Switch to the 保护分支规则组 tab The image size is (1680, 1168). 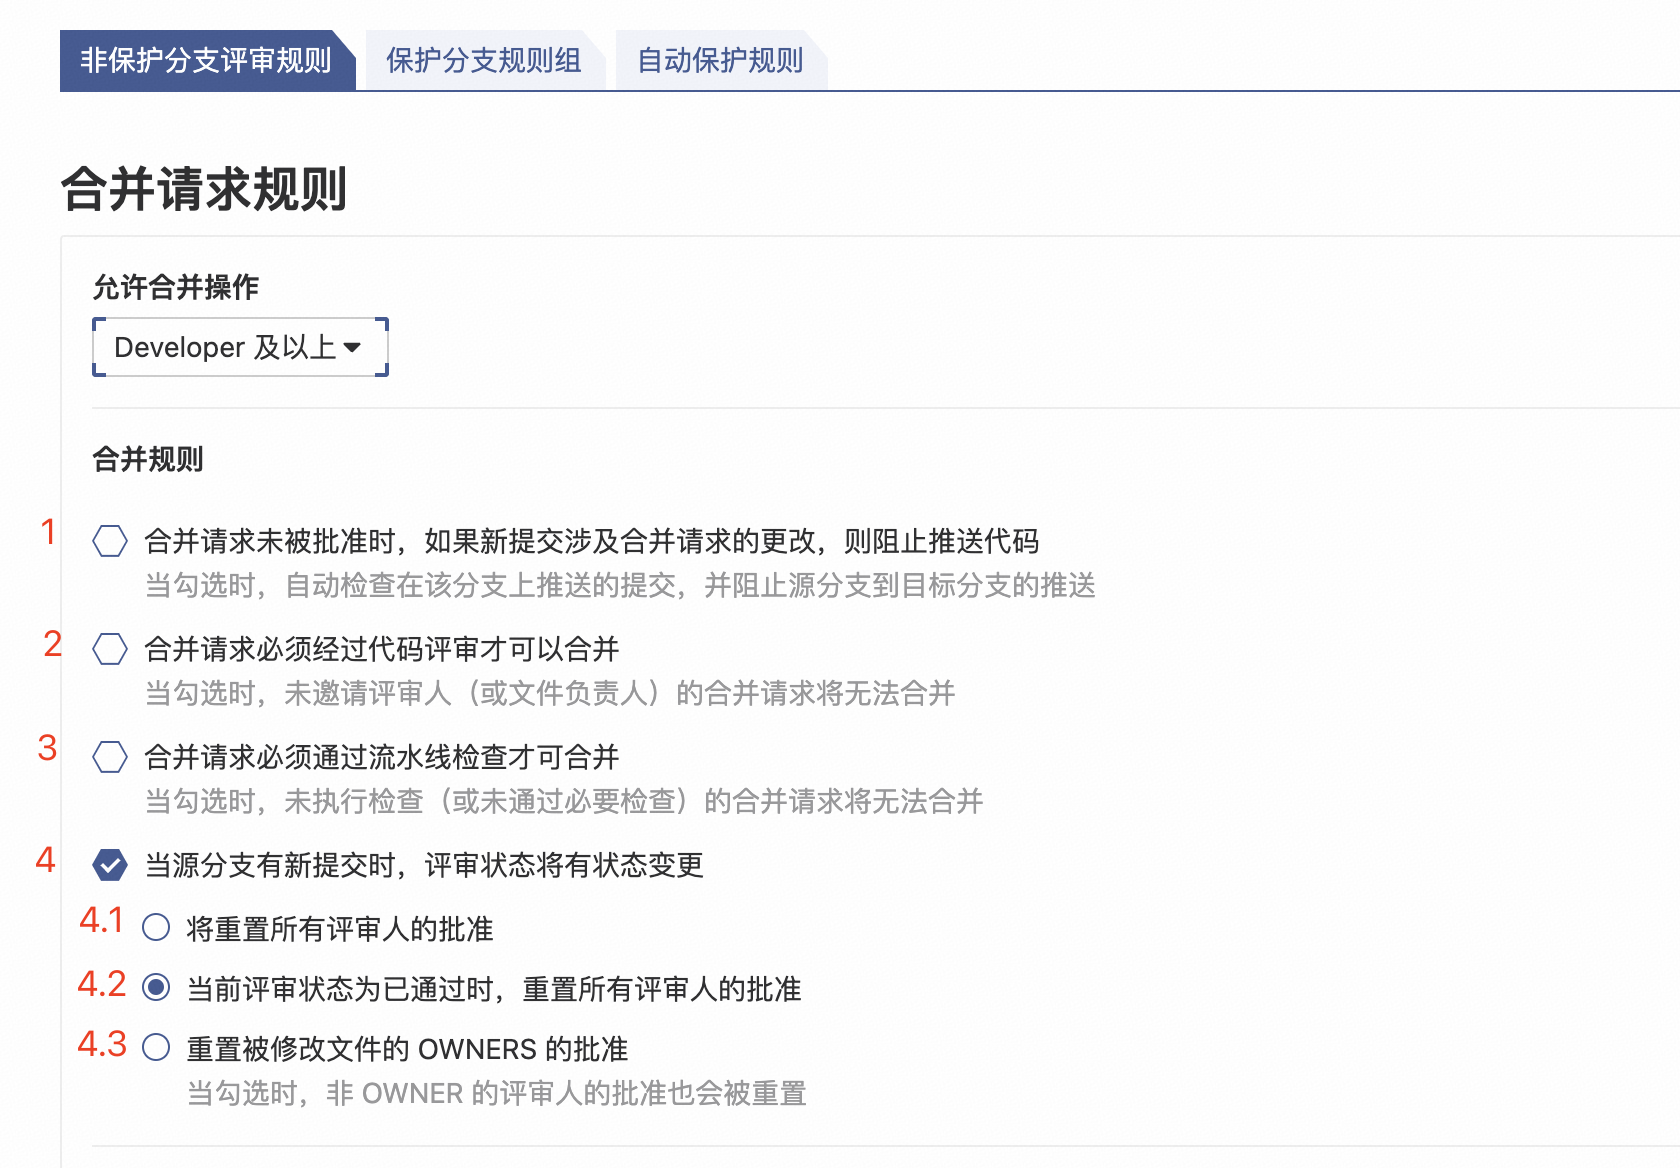[x=483, y=61]
